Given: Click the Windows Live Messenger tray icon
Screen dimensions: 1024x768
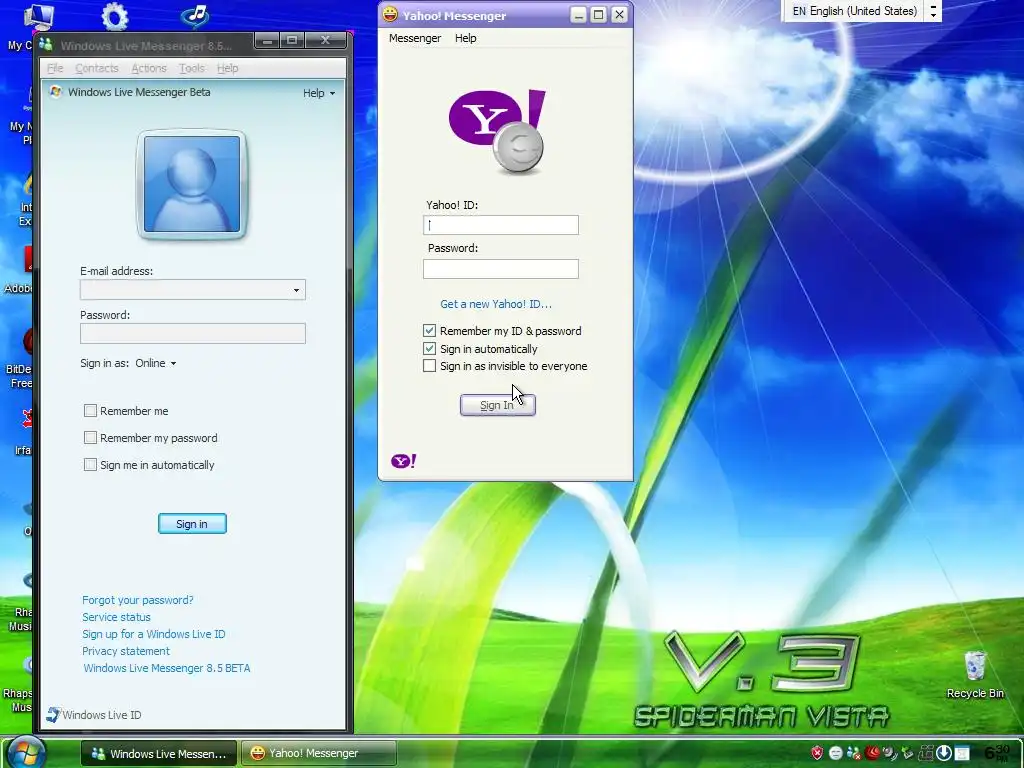Looking at the screenshot, I should [x=854, y=753].
